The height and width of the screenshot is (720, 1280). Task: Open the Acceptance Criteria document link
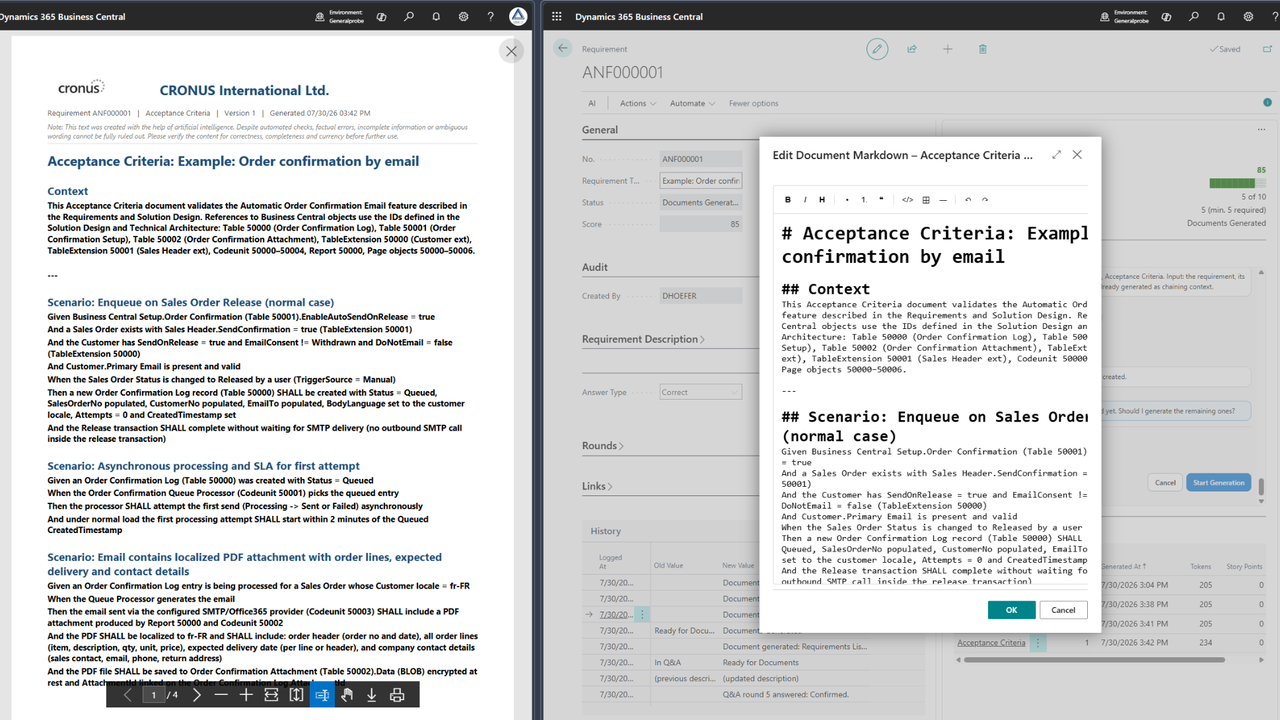[991, 642]
